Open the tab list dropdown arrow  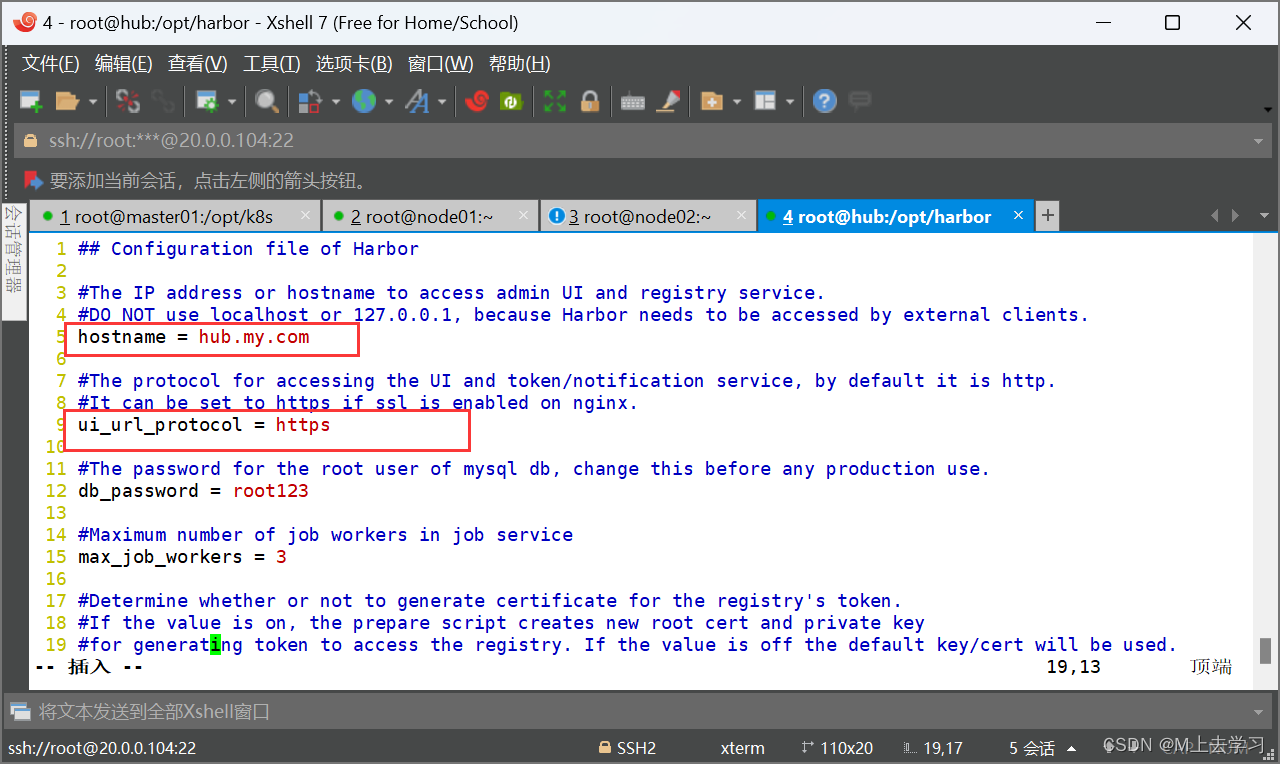point(1262,216)
